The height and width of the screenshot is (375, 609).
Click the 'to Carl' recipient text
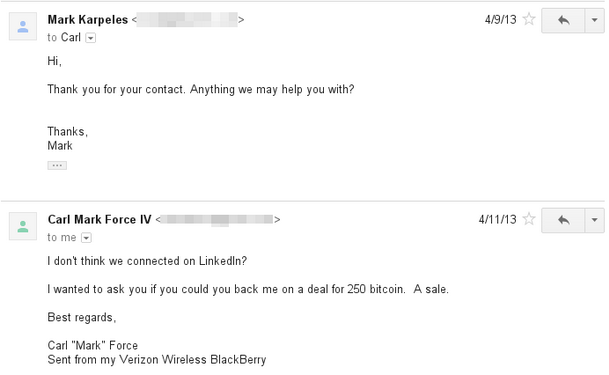(64, 38)
